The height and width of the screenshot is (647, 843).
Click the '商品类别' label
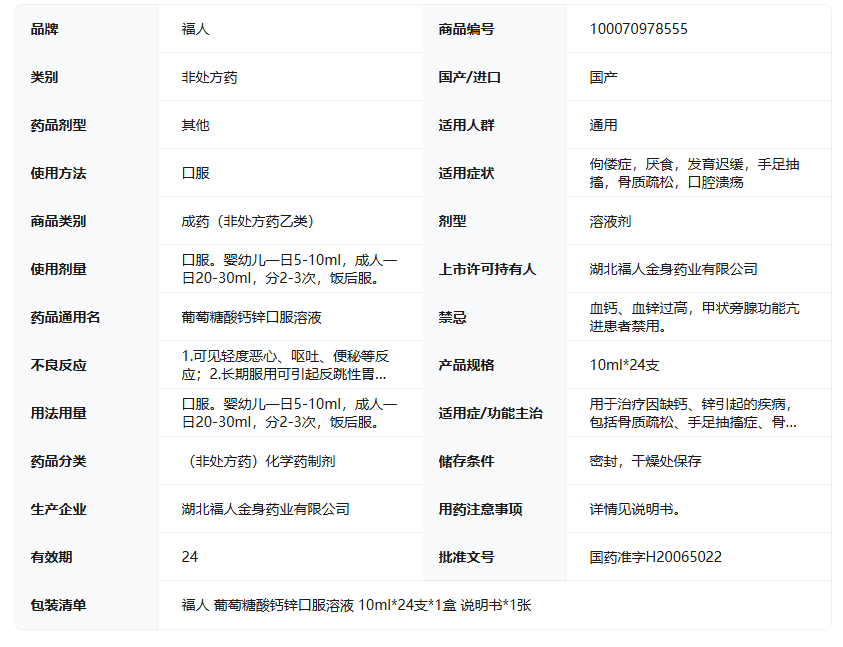pos(59,221)
